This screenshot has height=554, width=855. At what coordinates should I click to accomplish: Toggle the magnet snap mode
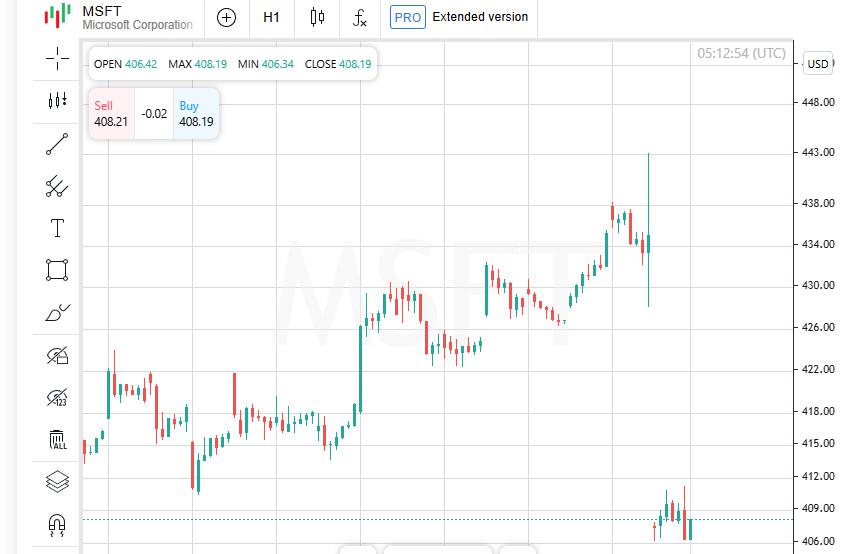point(57,525)
